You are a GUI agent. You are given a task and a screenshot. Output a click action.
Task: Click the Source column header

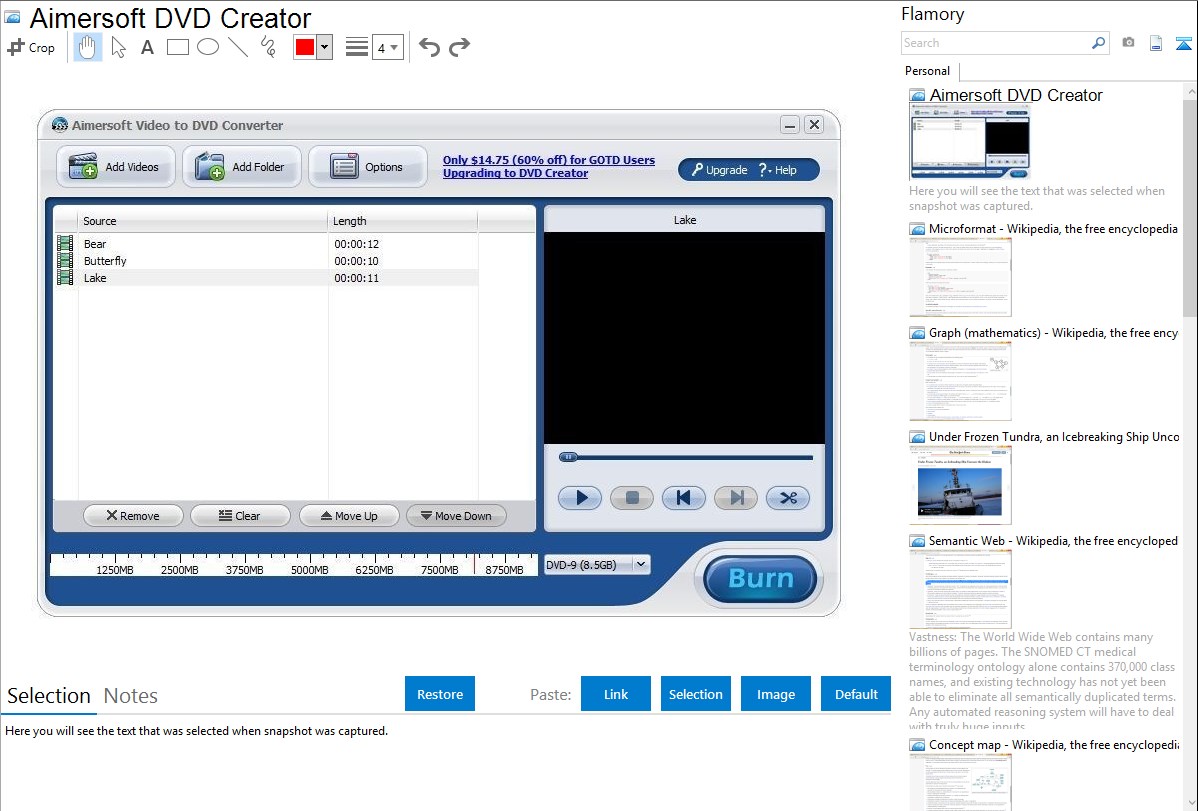[x=202, y=221]
